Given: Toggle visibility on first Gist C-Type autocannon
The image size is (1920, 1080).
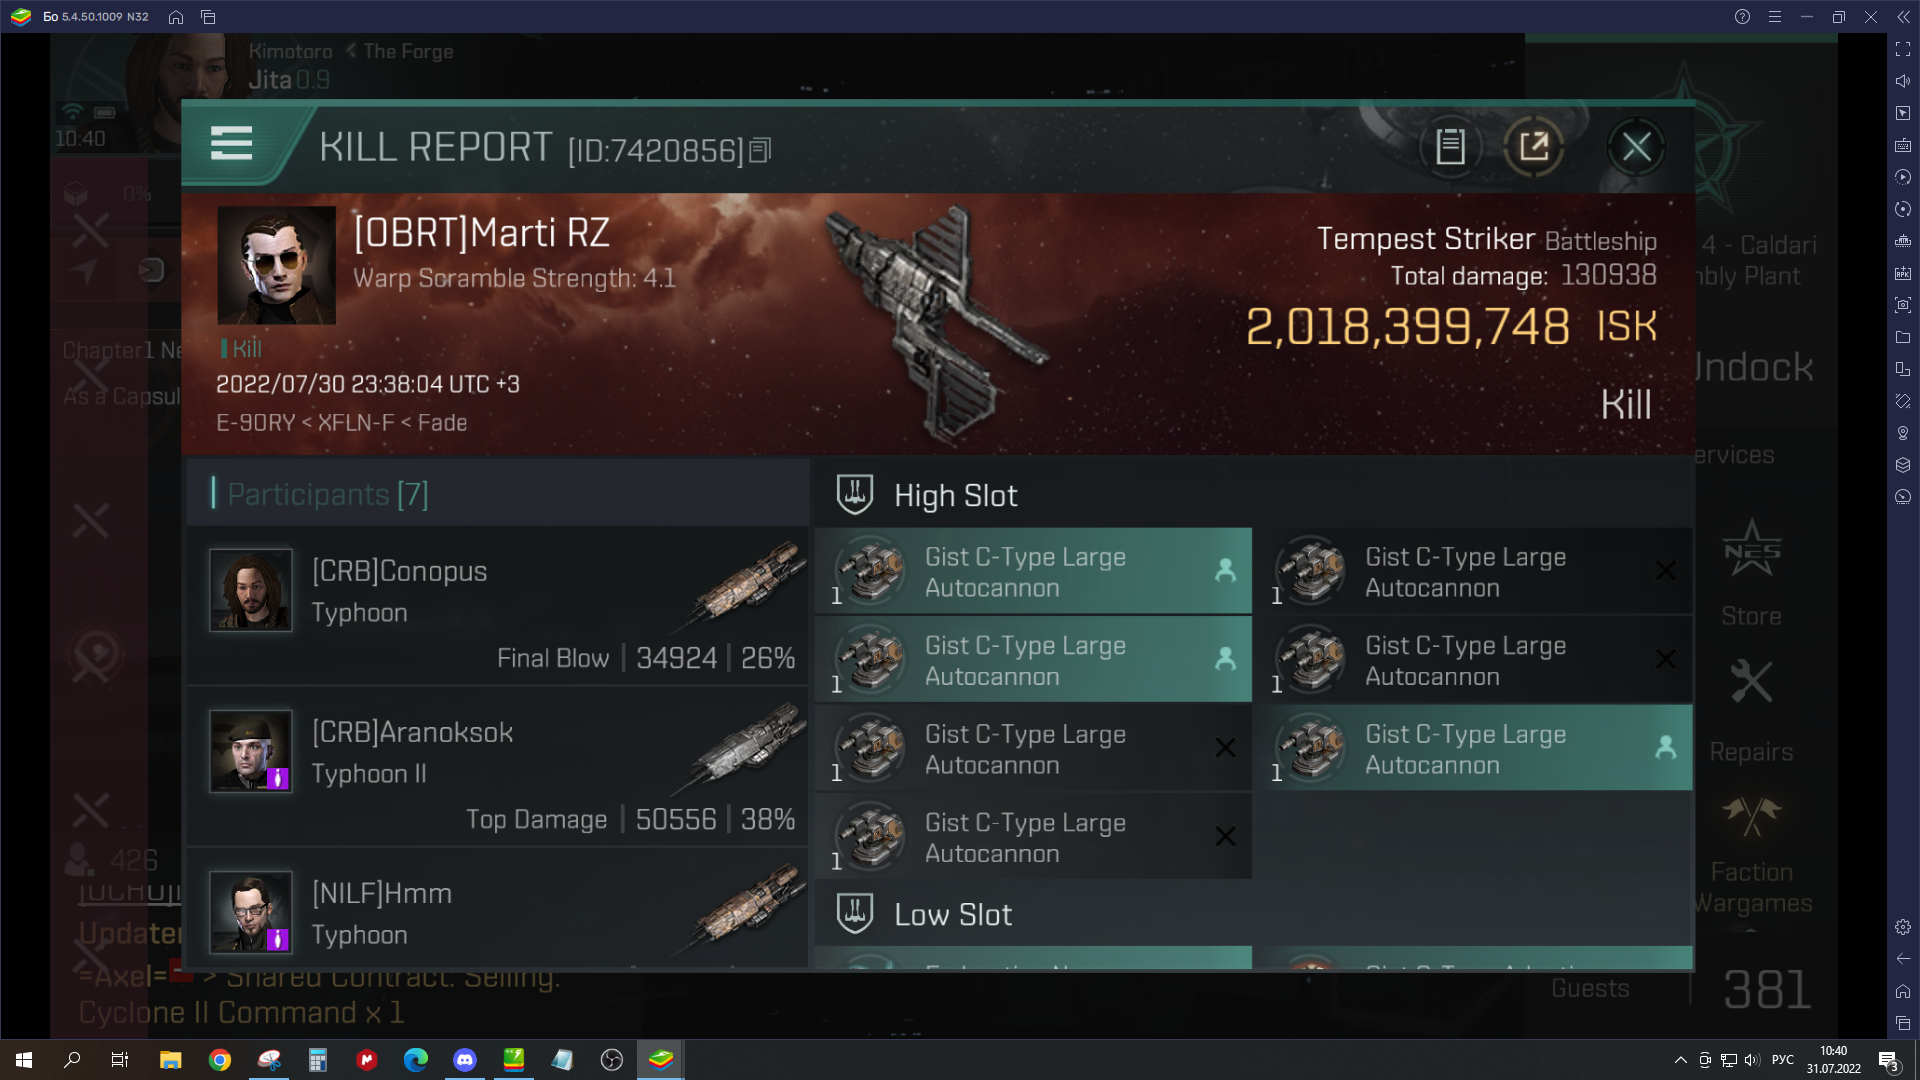Looking at the screenshot, I should point(1222,571).
